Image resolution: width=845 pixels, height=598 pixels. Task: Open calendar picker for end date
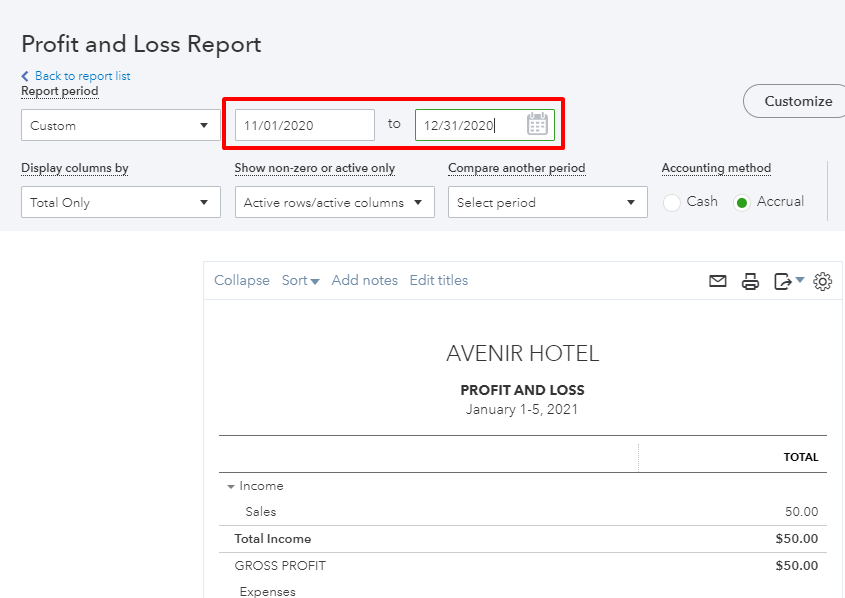click(537, 124)
